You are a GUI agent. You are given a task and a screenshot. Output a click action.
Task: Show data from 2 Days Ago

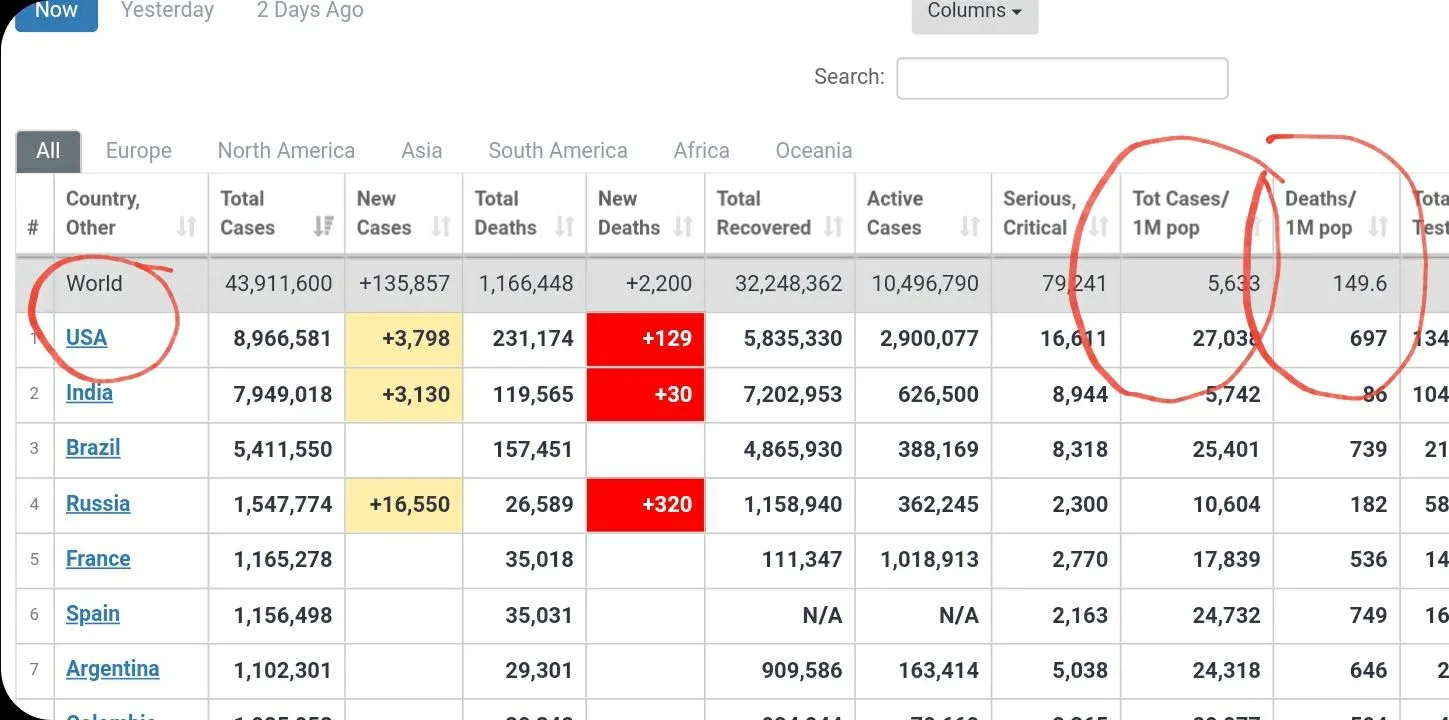point(310,12)
